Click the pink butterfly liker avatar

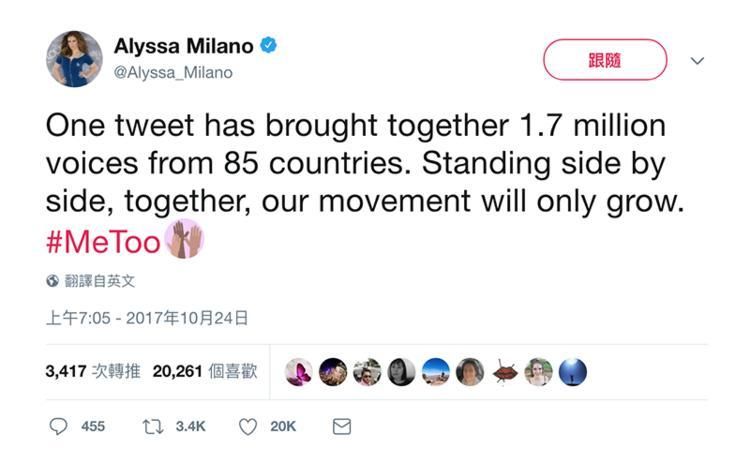(299, 372)
